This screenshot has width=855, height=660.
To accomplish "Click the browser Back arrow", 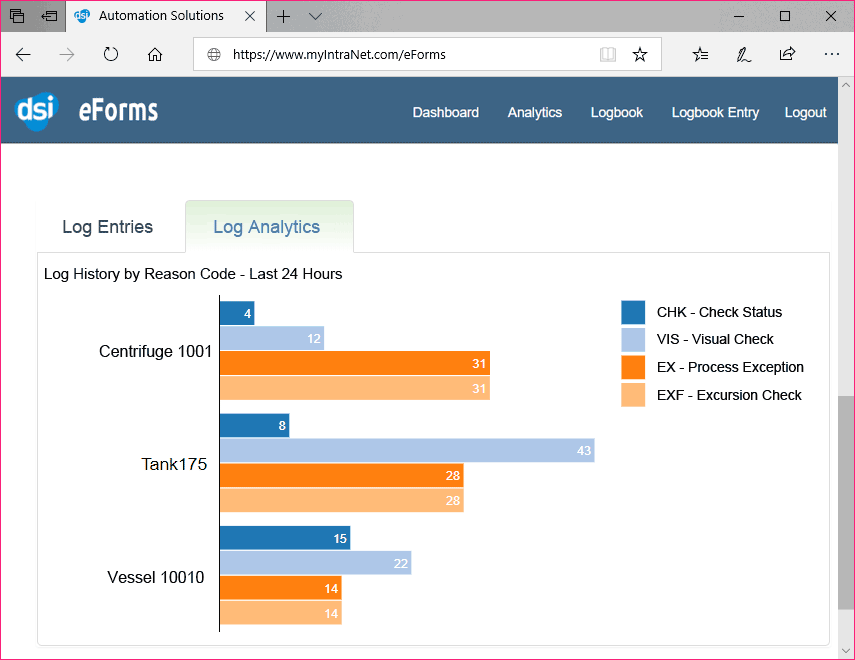I will [x=23, y=55].
